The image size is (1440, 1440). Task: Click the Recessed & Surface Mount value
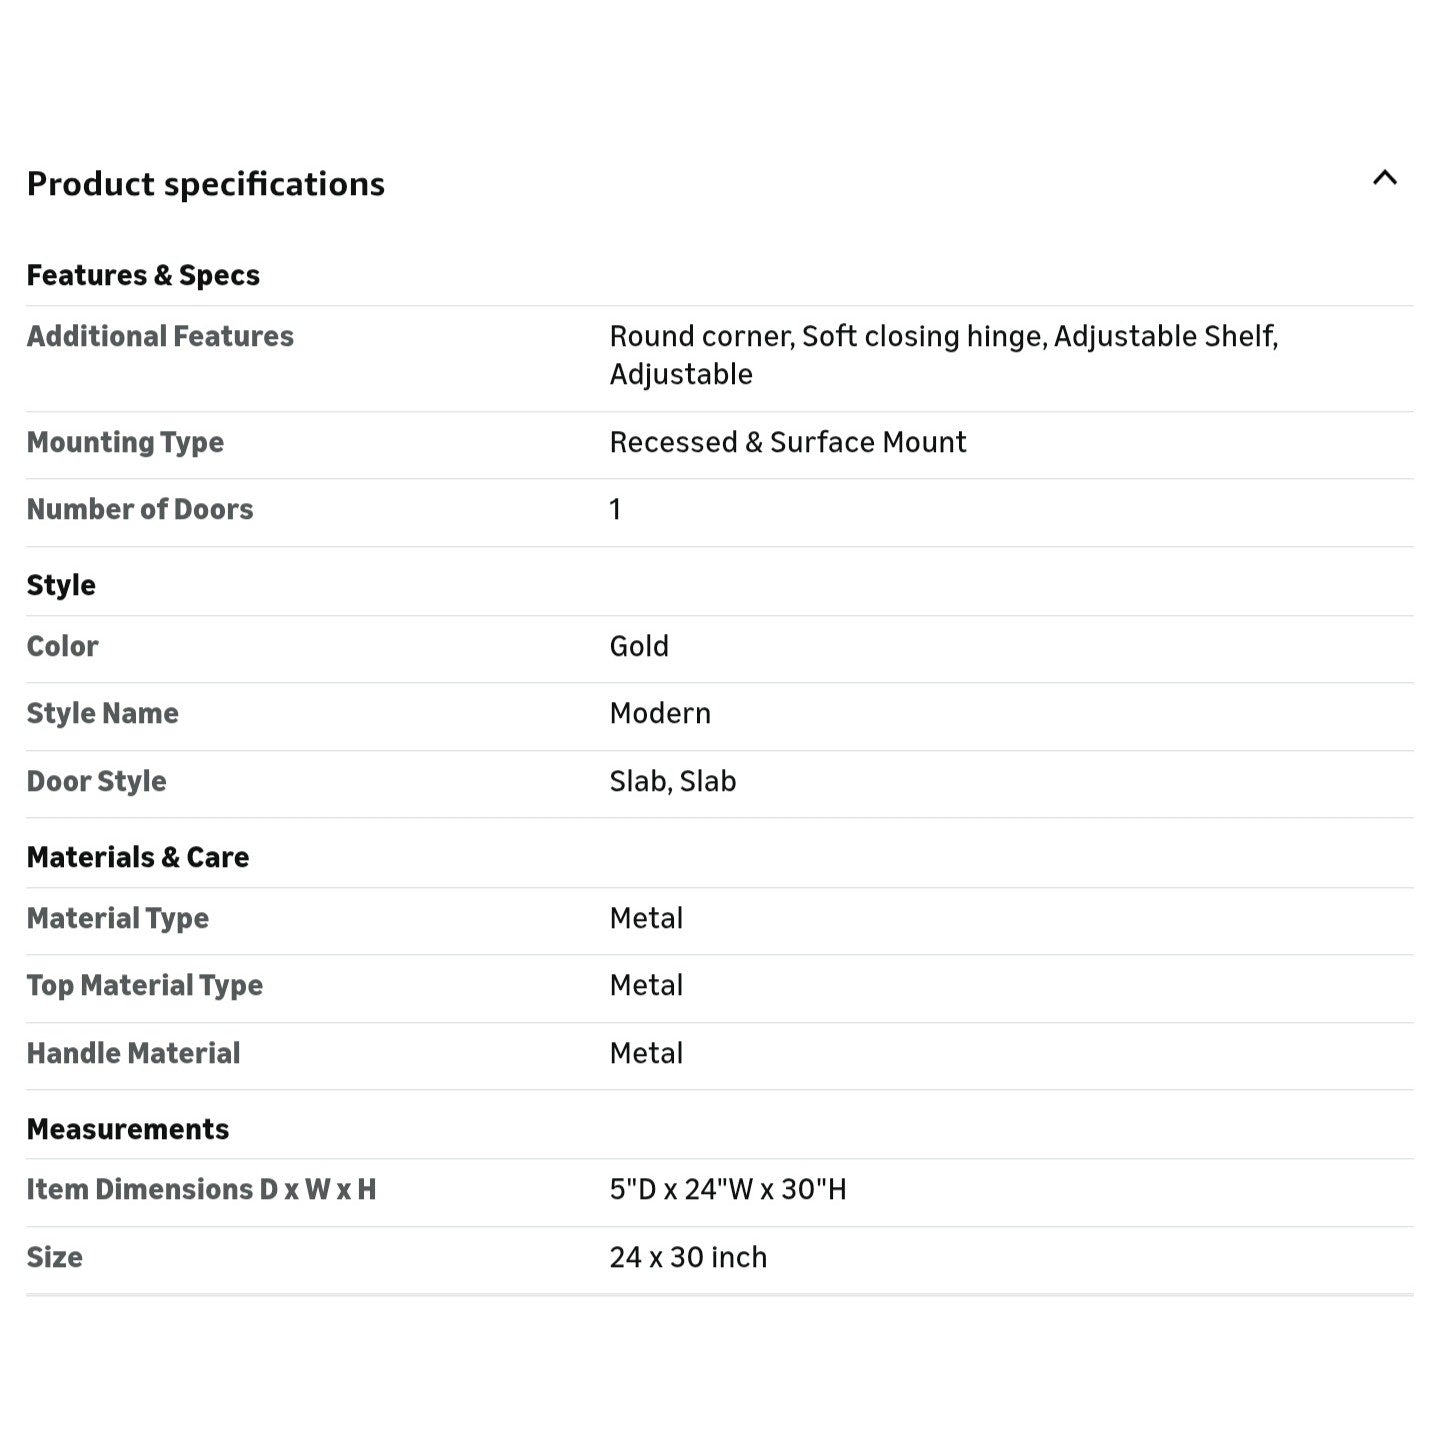pos(787,442)
